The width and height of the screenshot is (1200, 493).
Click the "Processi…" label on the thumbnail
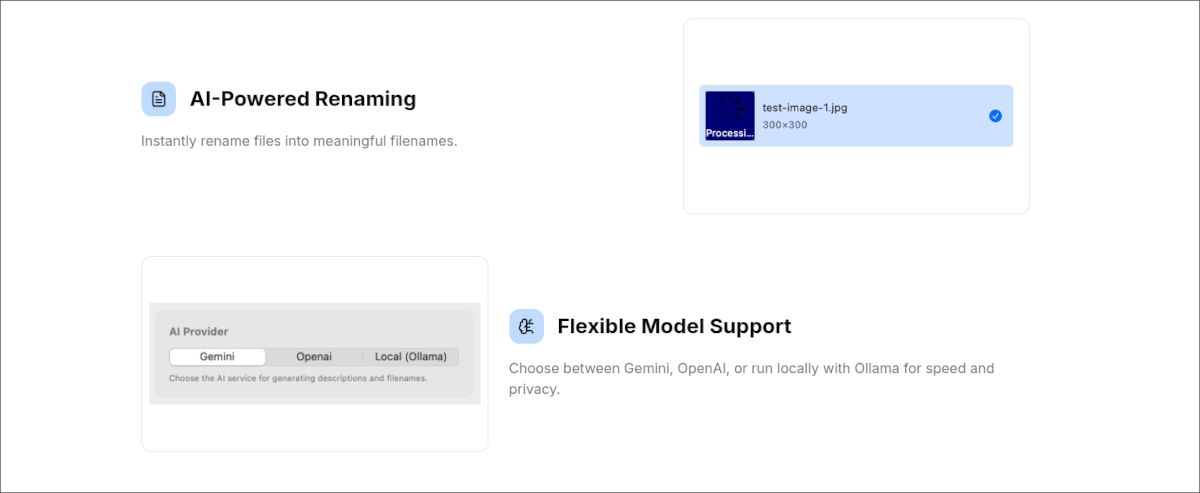(x=730, y=133)
